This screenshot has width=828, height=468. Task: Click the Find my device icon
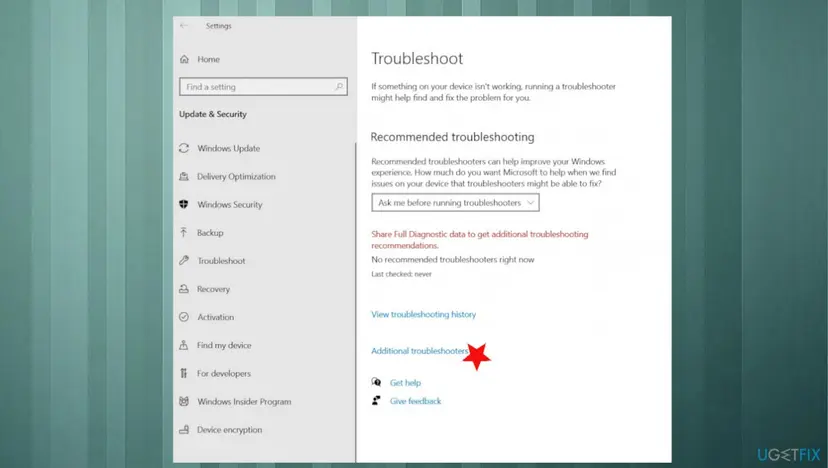point(184,345)
